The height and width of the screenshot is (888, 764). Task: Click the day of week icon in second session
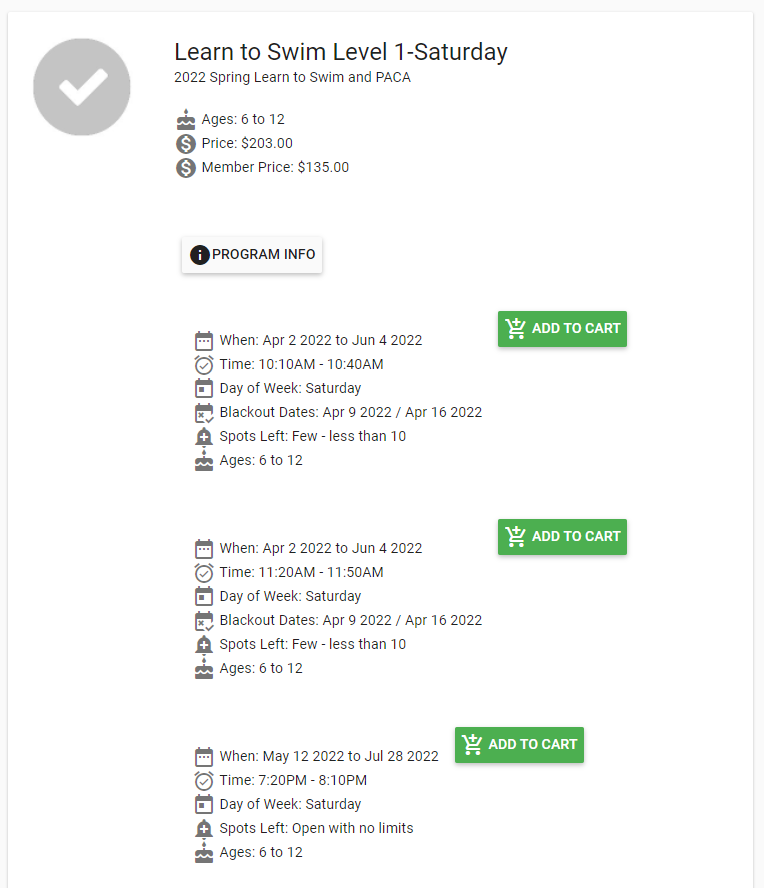coord(204,596)
